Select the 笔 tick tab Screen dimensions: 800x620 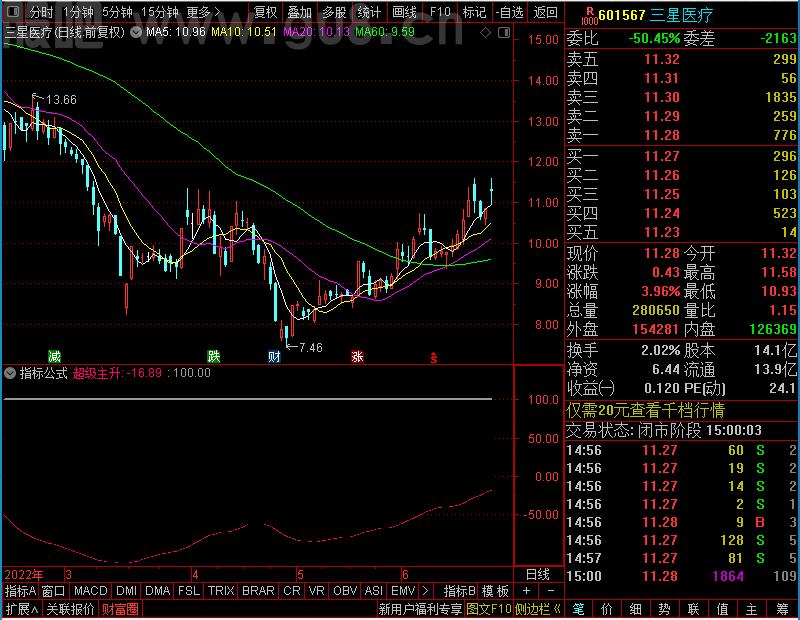[578, 609]
